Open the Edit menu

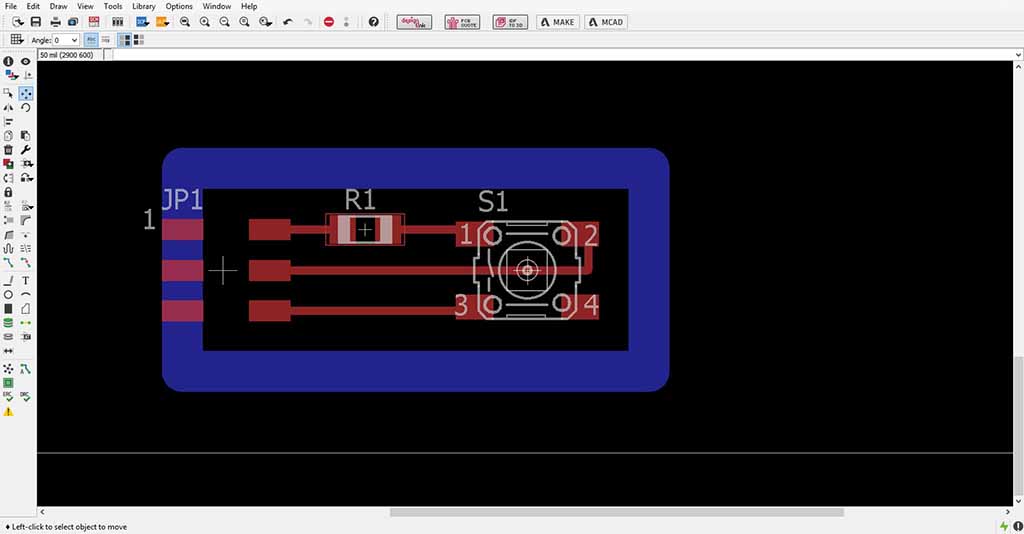coord(33,6)
